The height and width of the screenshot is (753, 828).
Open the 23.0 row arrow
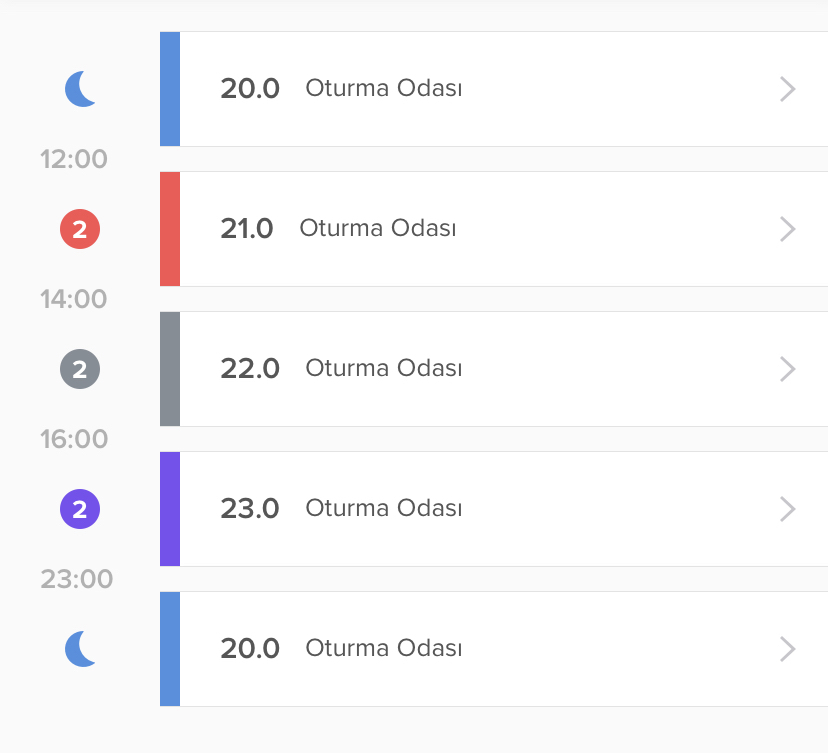click(787, 509)
